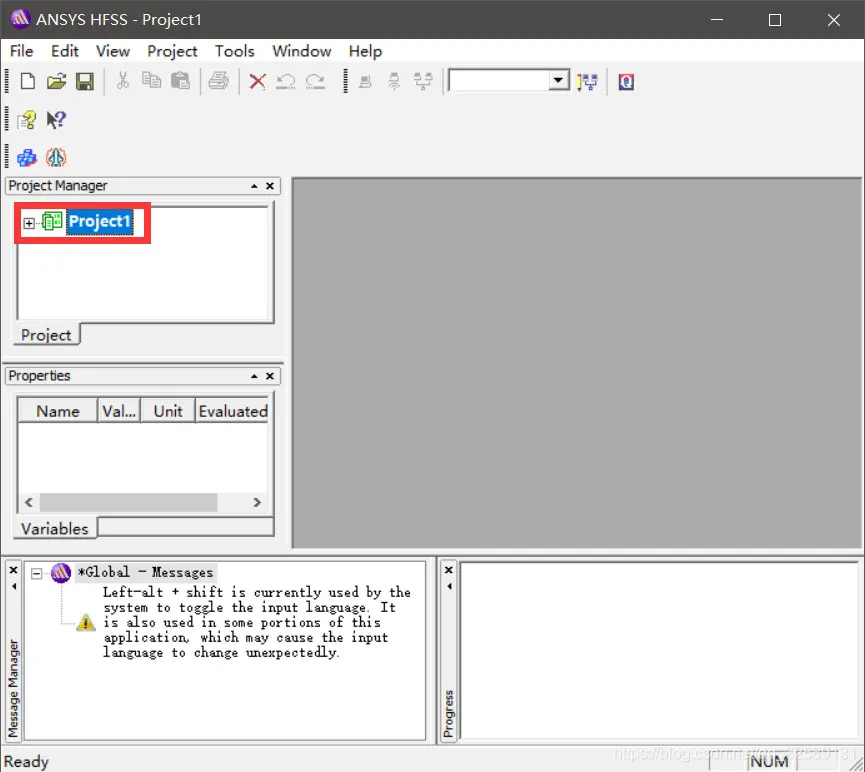Click the red circular design icon
This screenshot has height=772, width=865.
click(56, 158)
